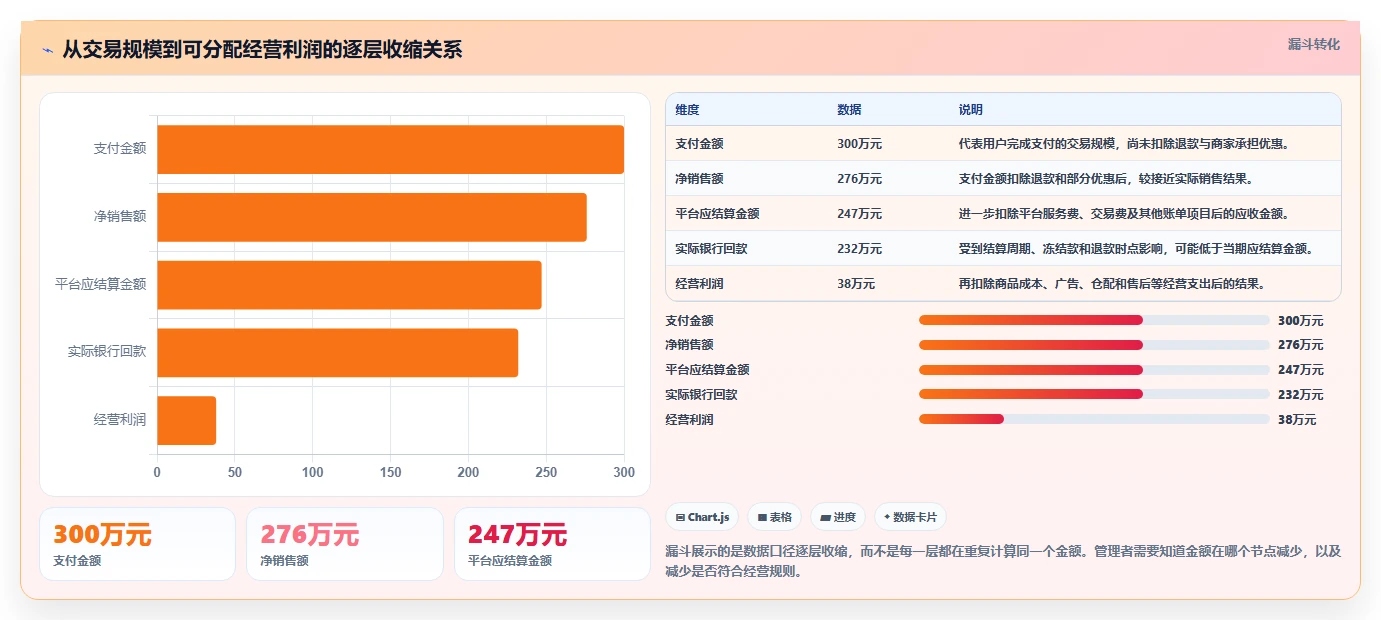
Task: Select the 数据卡片 chip
Action: pos(910,517)
